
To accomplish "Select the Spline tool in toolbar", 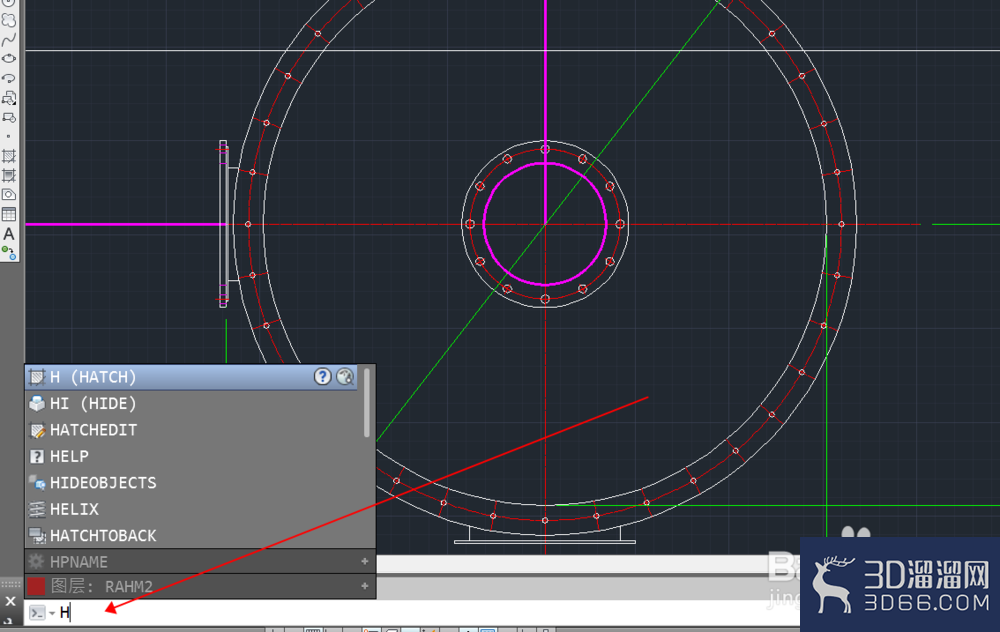I will [x=9, y=40].
